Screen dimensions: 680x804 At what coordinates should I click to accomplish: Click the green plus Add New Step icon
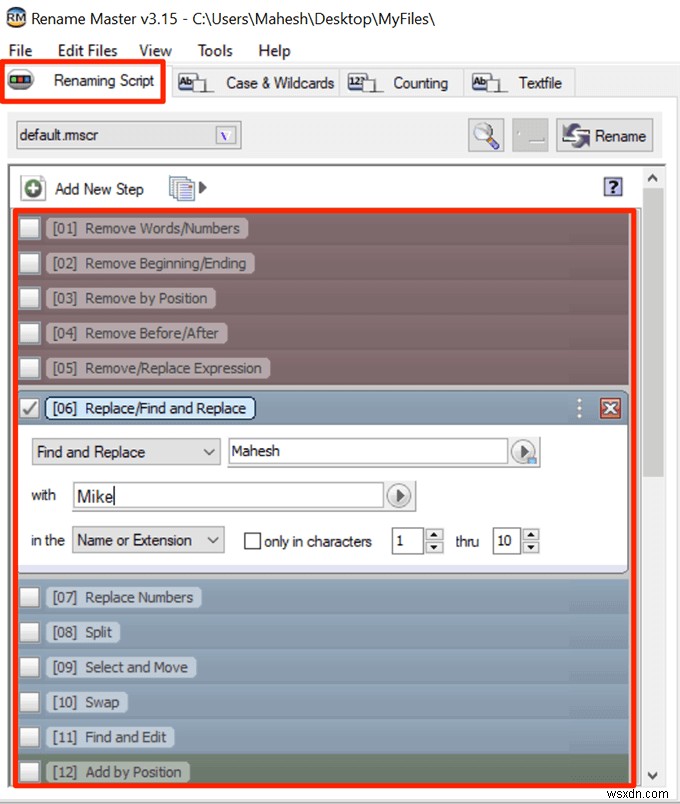coord(33,189)
